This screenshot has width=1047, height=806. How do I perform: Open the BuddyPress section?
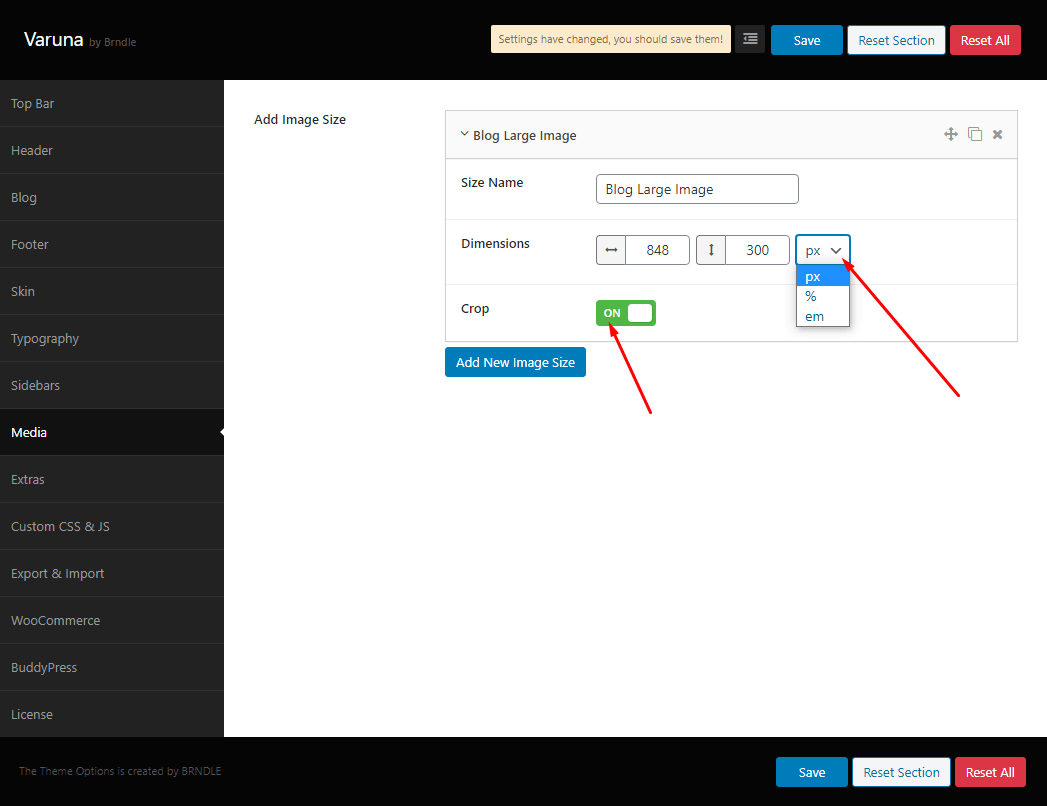click(112, 667)
